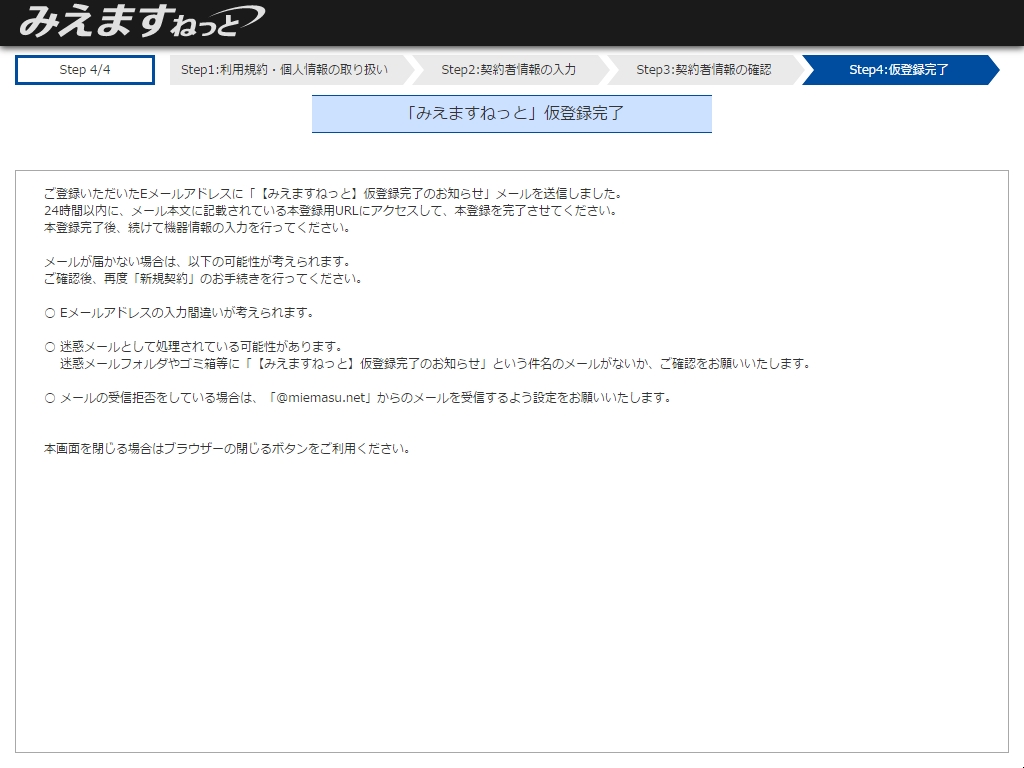Click the Step 4/4 progress indicator box
Screen dimensions: 1024x768
tap(85, 70)
